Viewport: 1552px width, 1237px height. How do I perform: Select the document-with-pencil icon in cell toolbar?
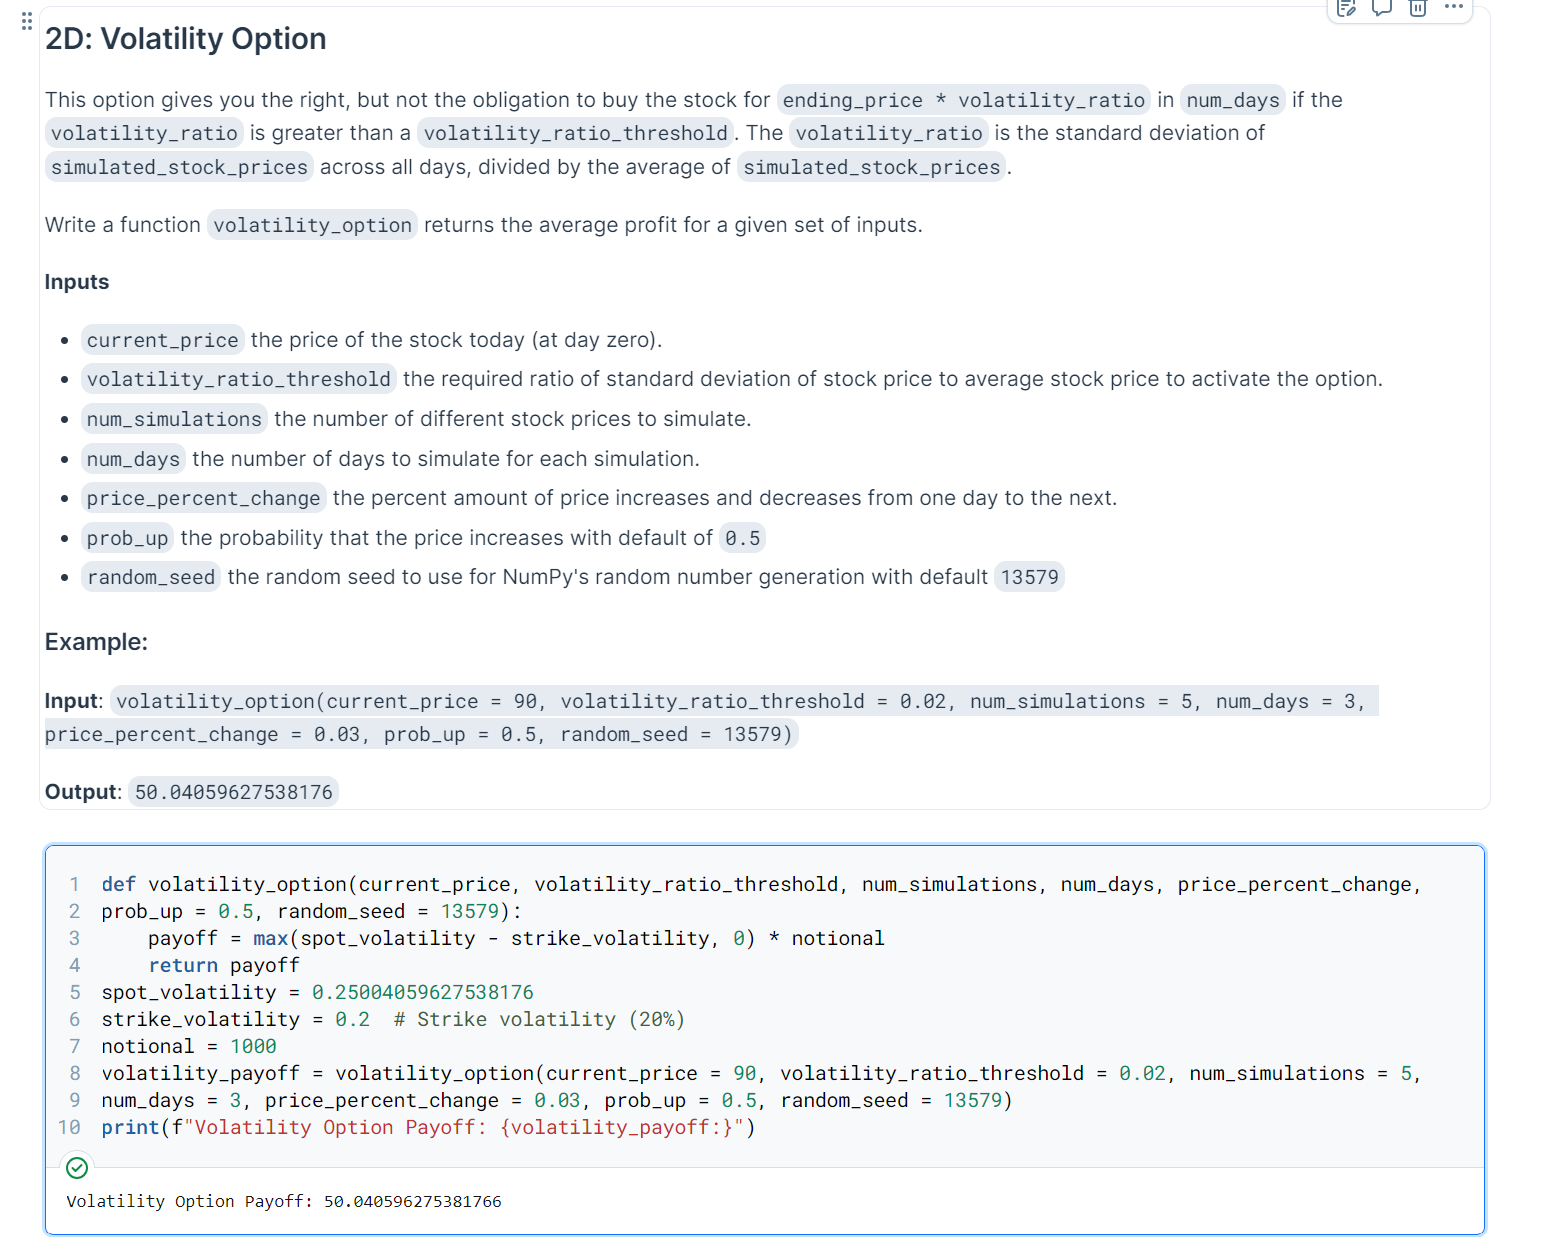[1345, 9]
